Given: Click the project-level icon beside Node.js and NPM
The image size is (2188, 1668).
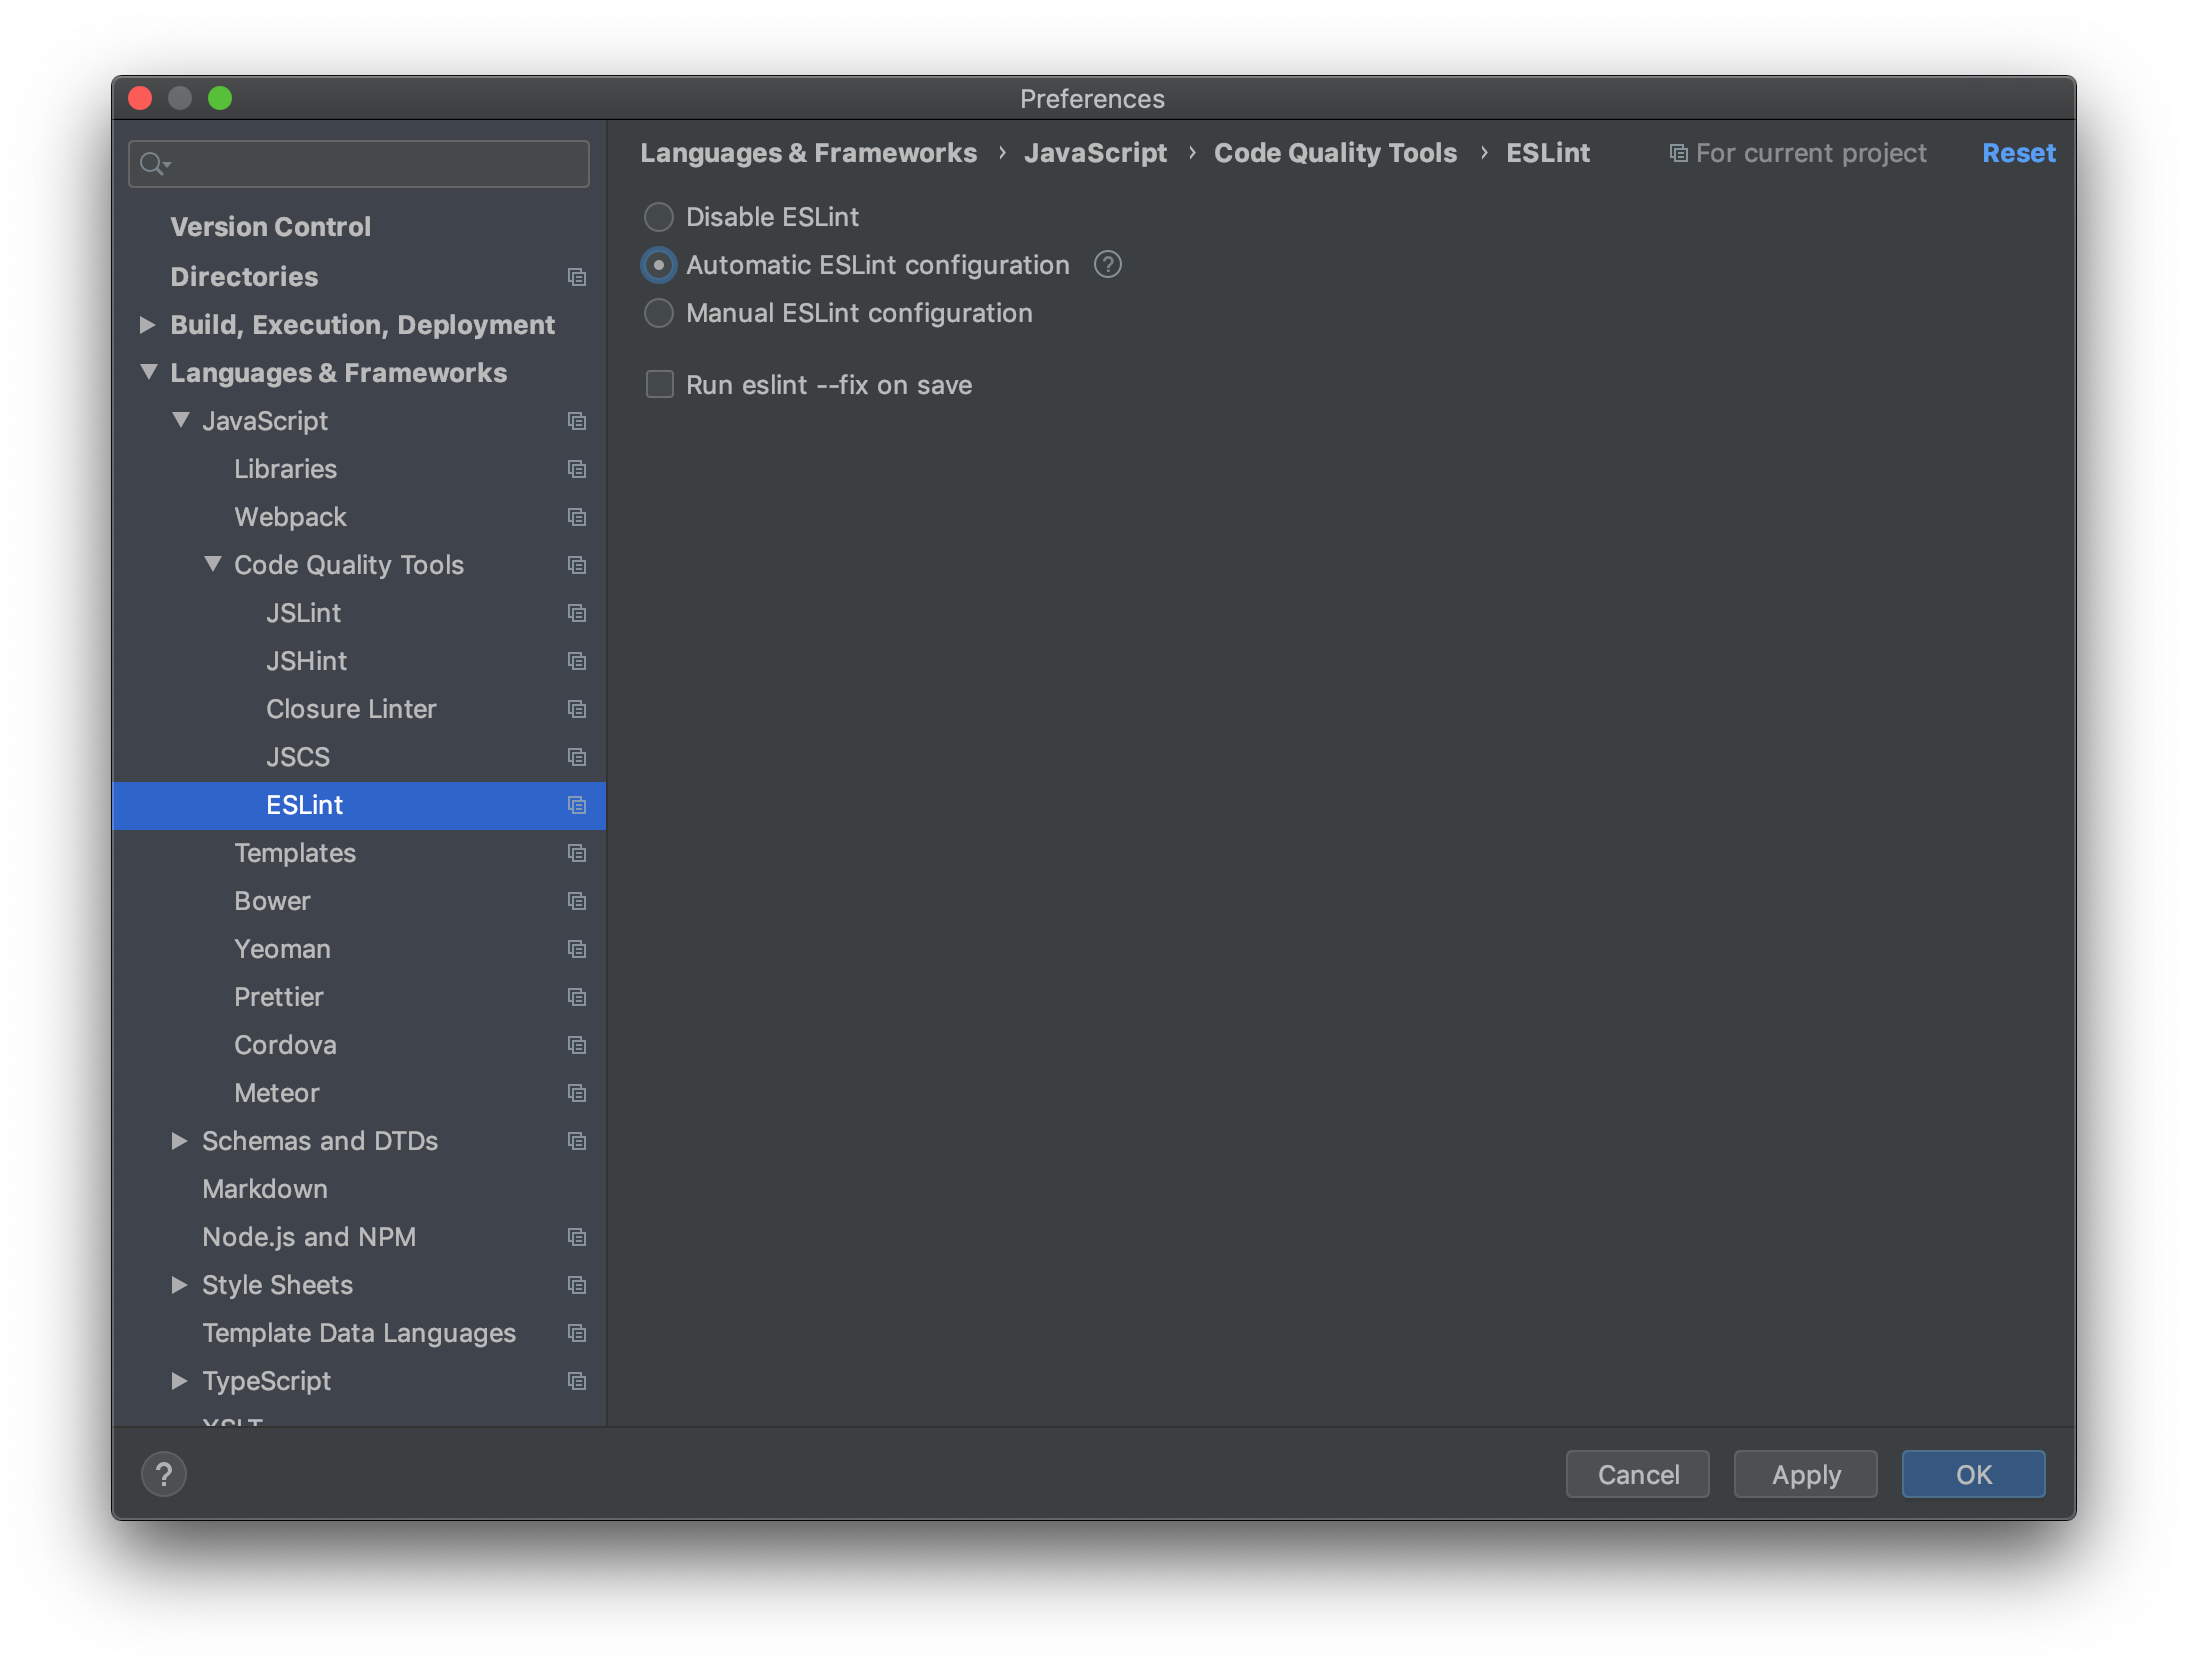Looking at the screenshot, I should point(577,1237).
